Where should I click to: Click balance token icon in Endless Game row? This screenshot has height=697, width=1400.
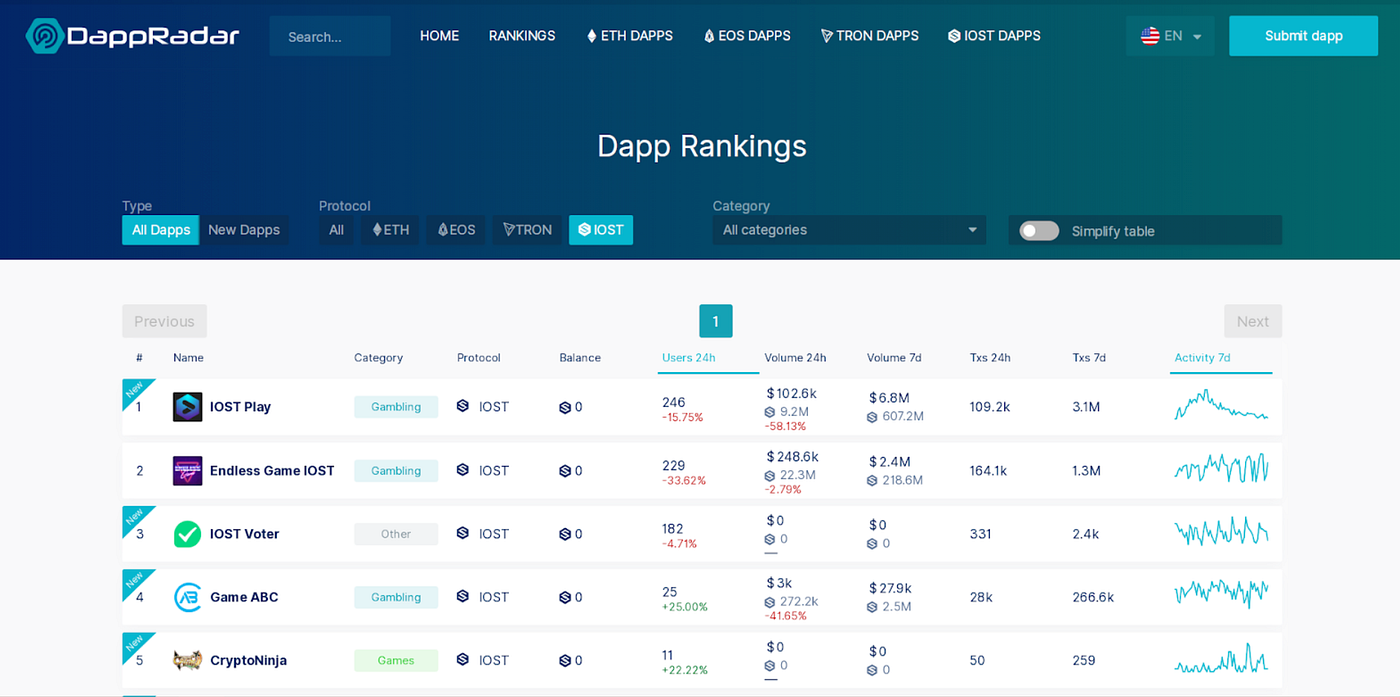[565, 471]
